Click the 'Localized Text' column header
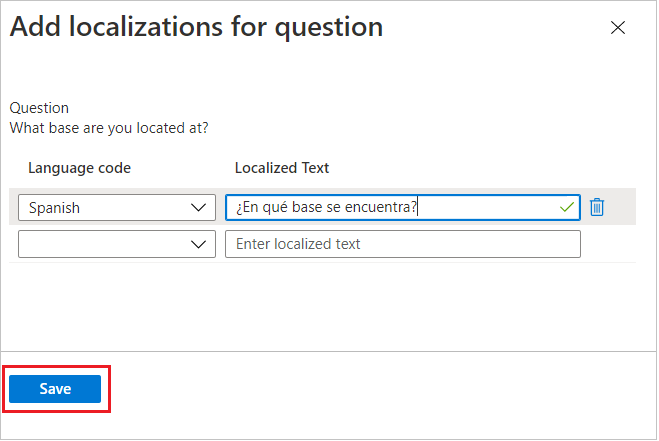Image resolution: width=659 pixels, height=441 pixels. [282, 168]
